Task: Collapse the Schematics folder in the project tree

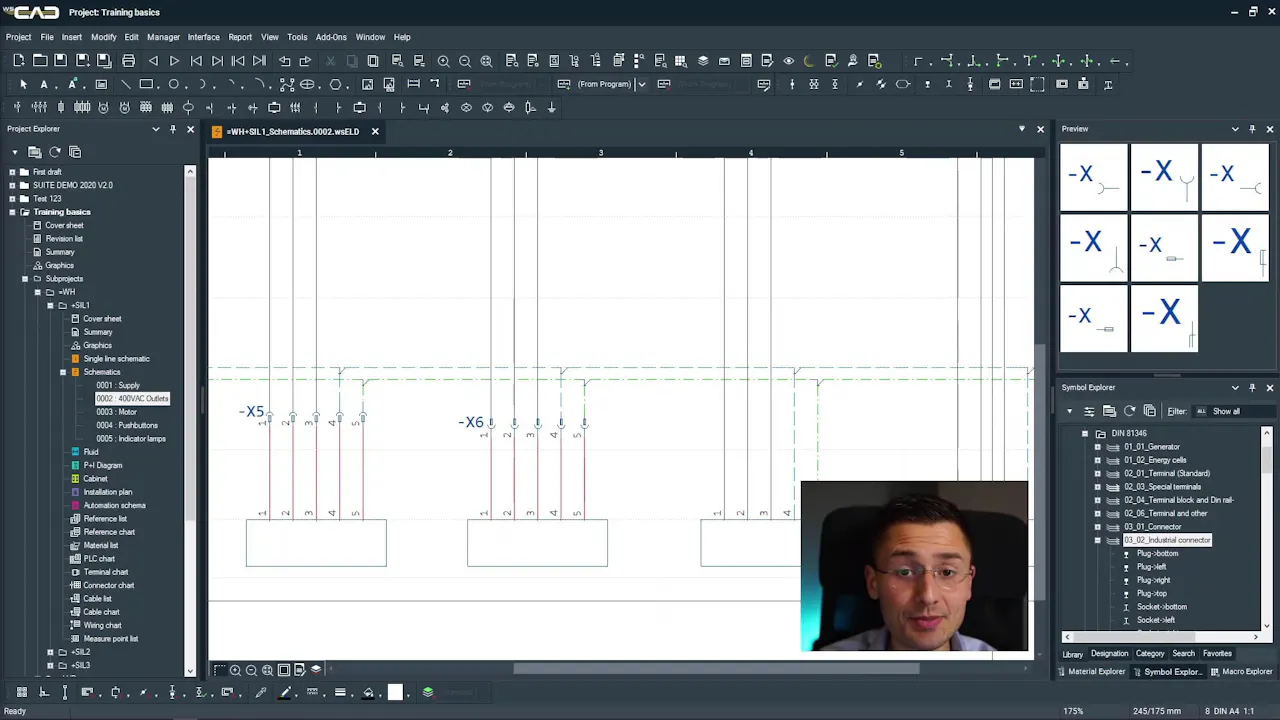Action: (x=62, y=372)
